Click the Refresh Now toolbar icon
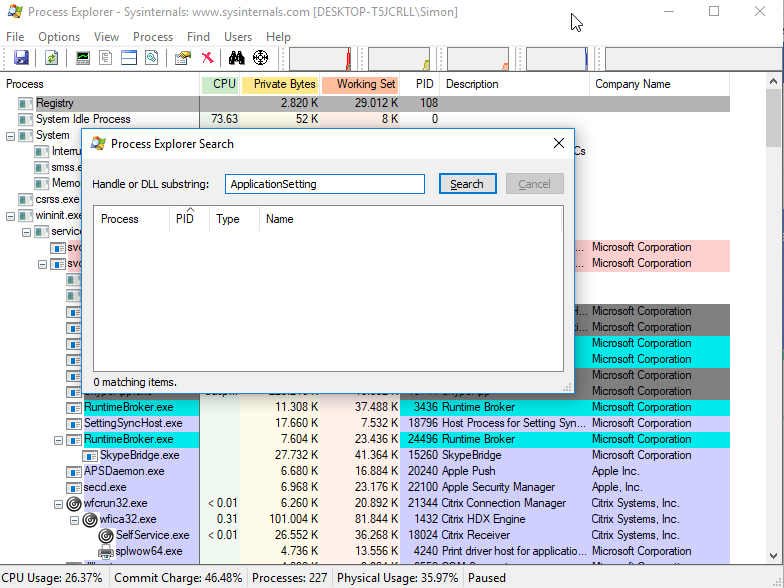 51,58
